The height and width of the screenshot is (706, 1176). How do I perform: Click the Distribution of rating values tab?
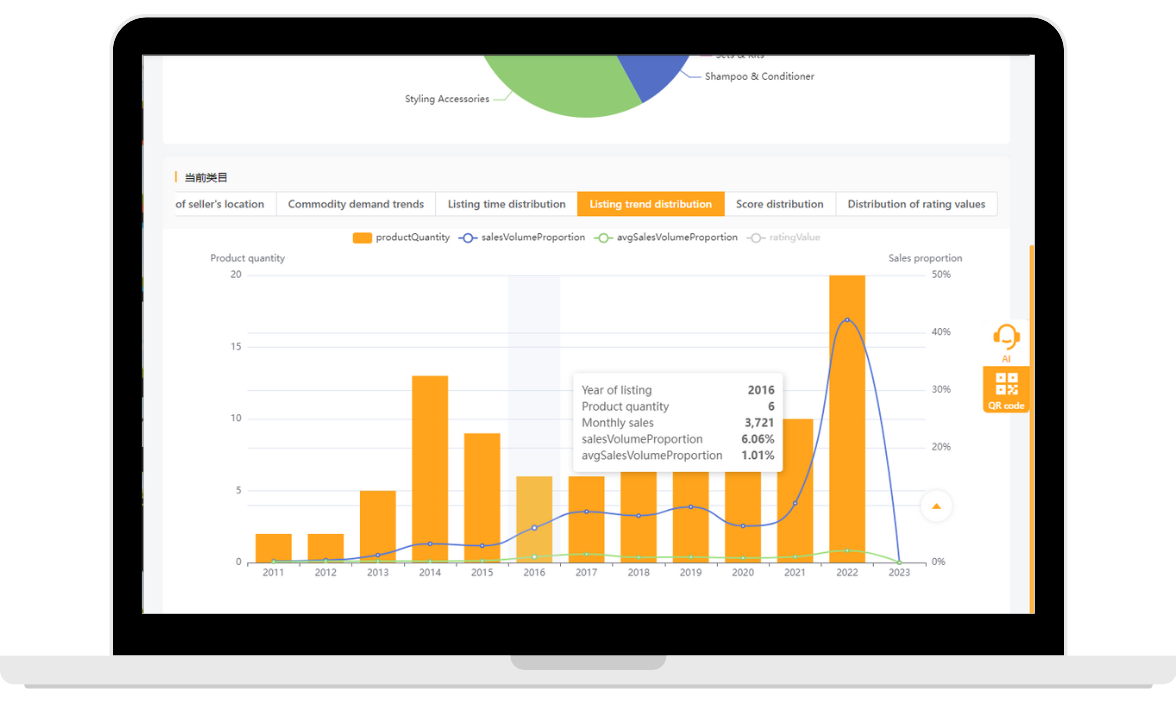coord(916,203)
